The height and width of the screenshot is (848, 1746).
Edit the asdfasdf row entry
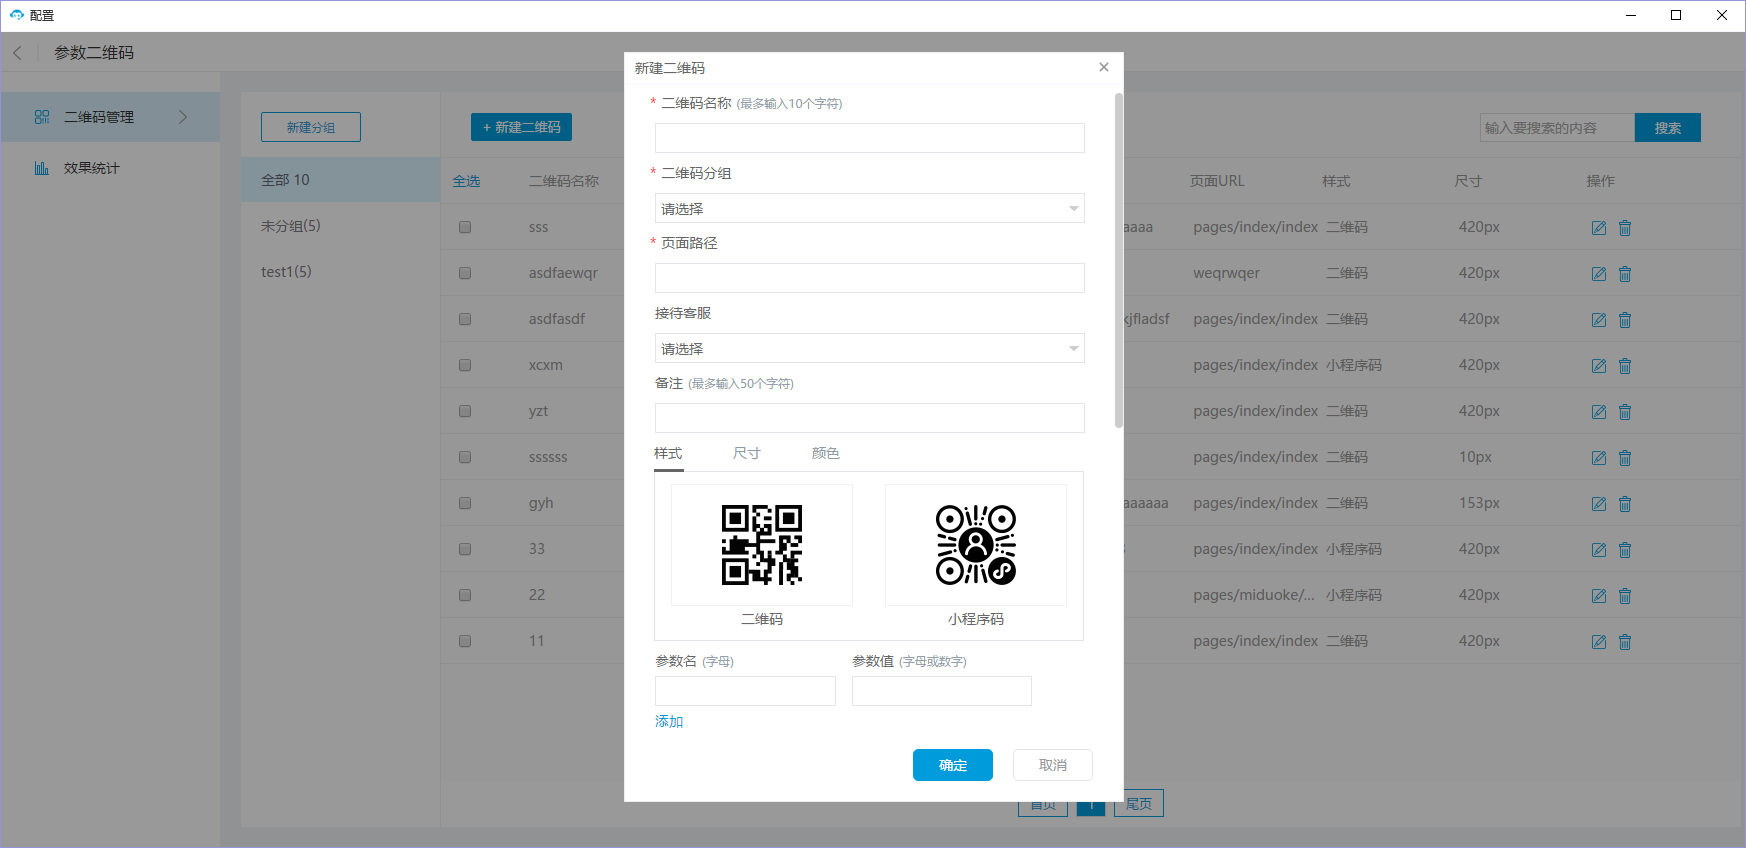click(1599, 320)
